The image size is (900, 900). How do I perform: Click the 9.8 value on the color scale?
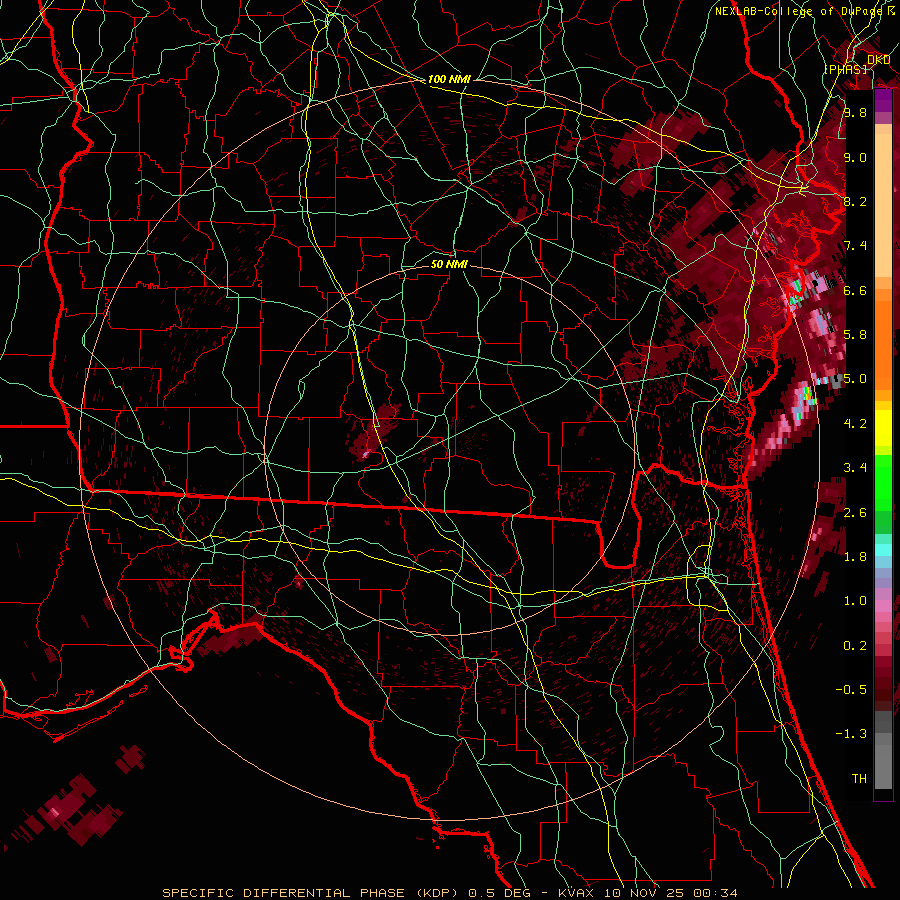[x=855, y=112]
